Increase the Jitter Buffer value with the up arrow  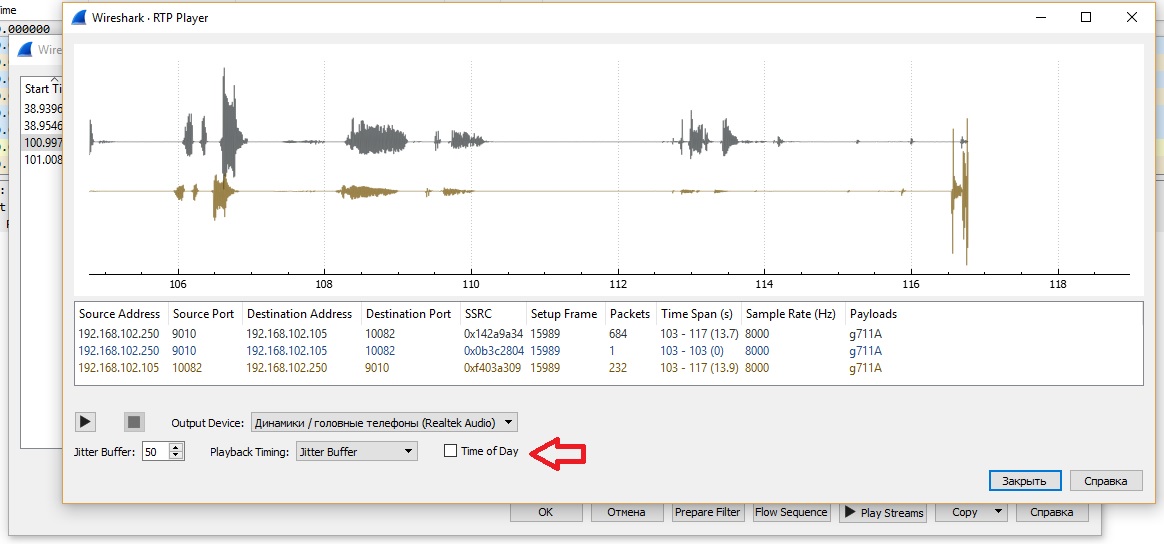(177, 447)
